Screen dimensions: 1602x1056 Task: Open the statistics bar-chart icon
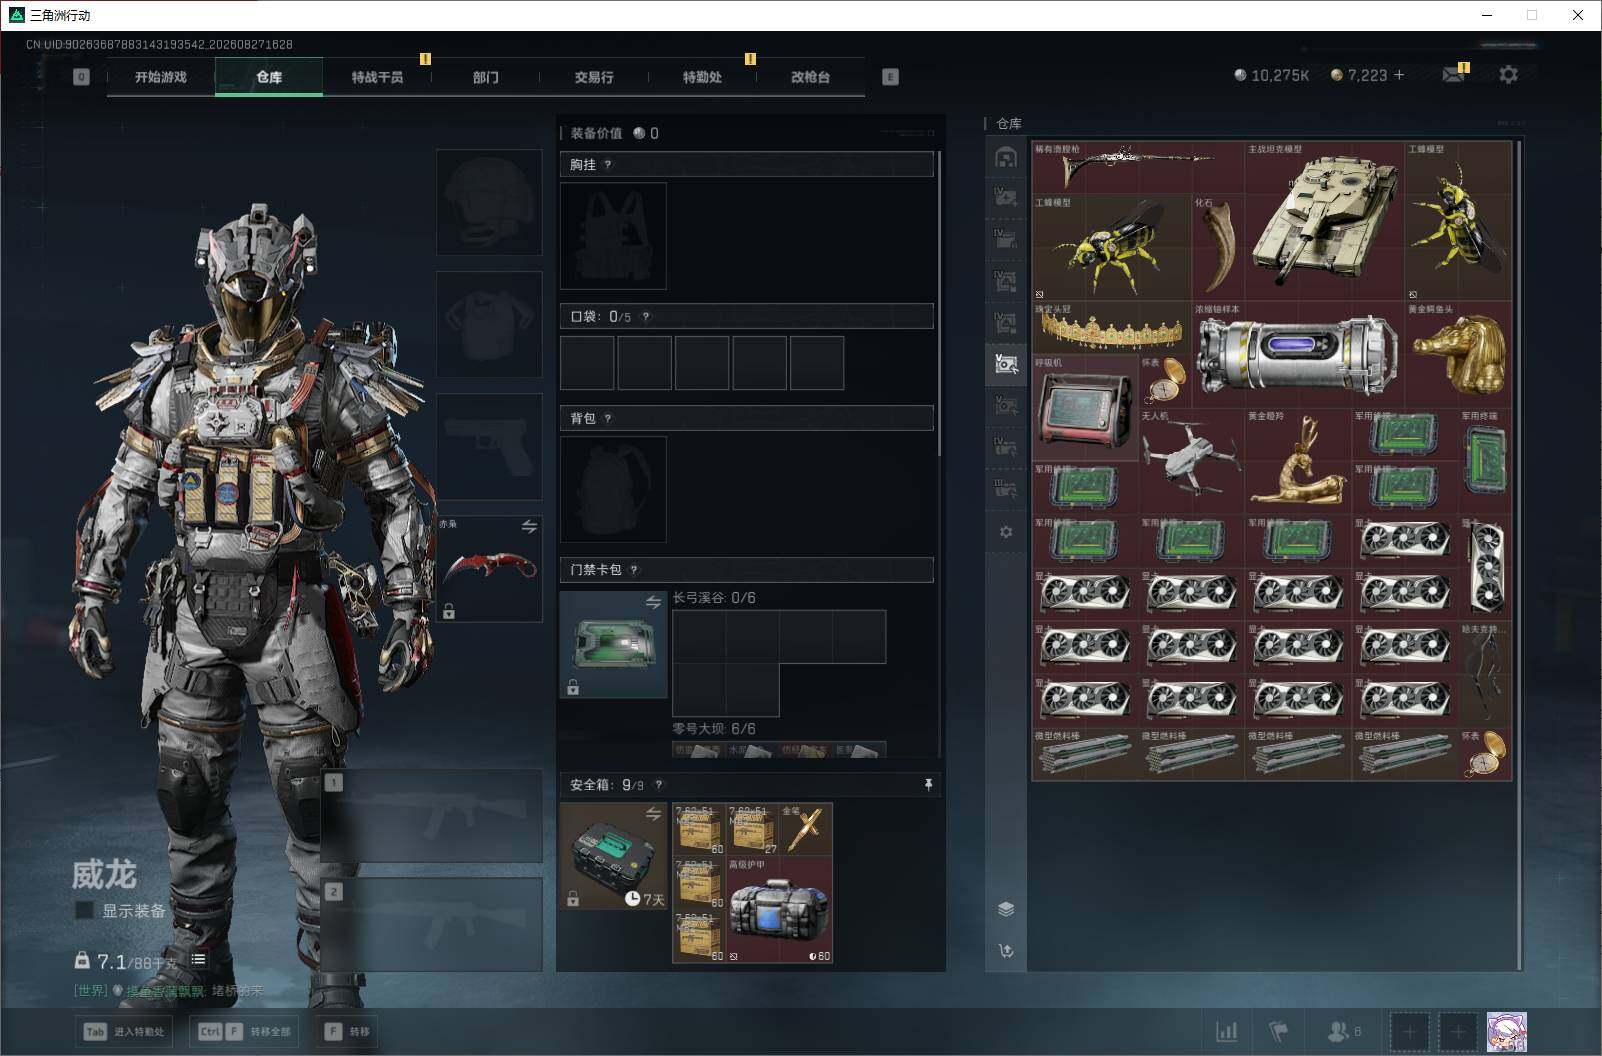1226,1031
